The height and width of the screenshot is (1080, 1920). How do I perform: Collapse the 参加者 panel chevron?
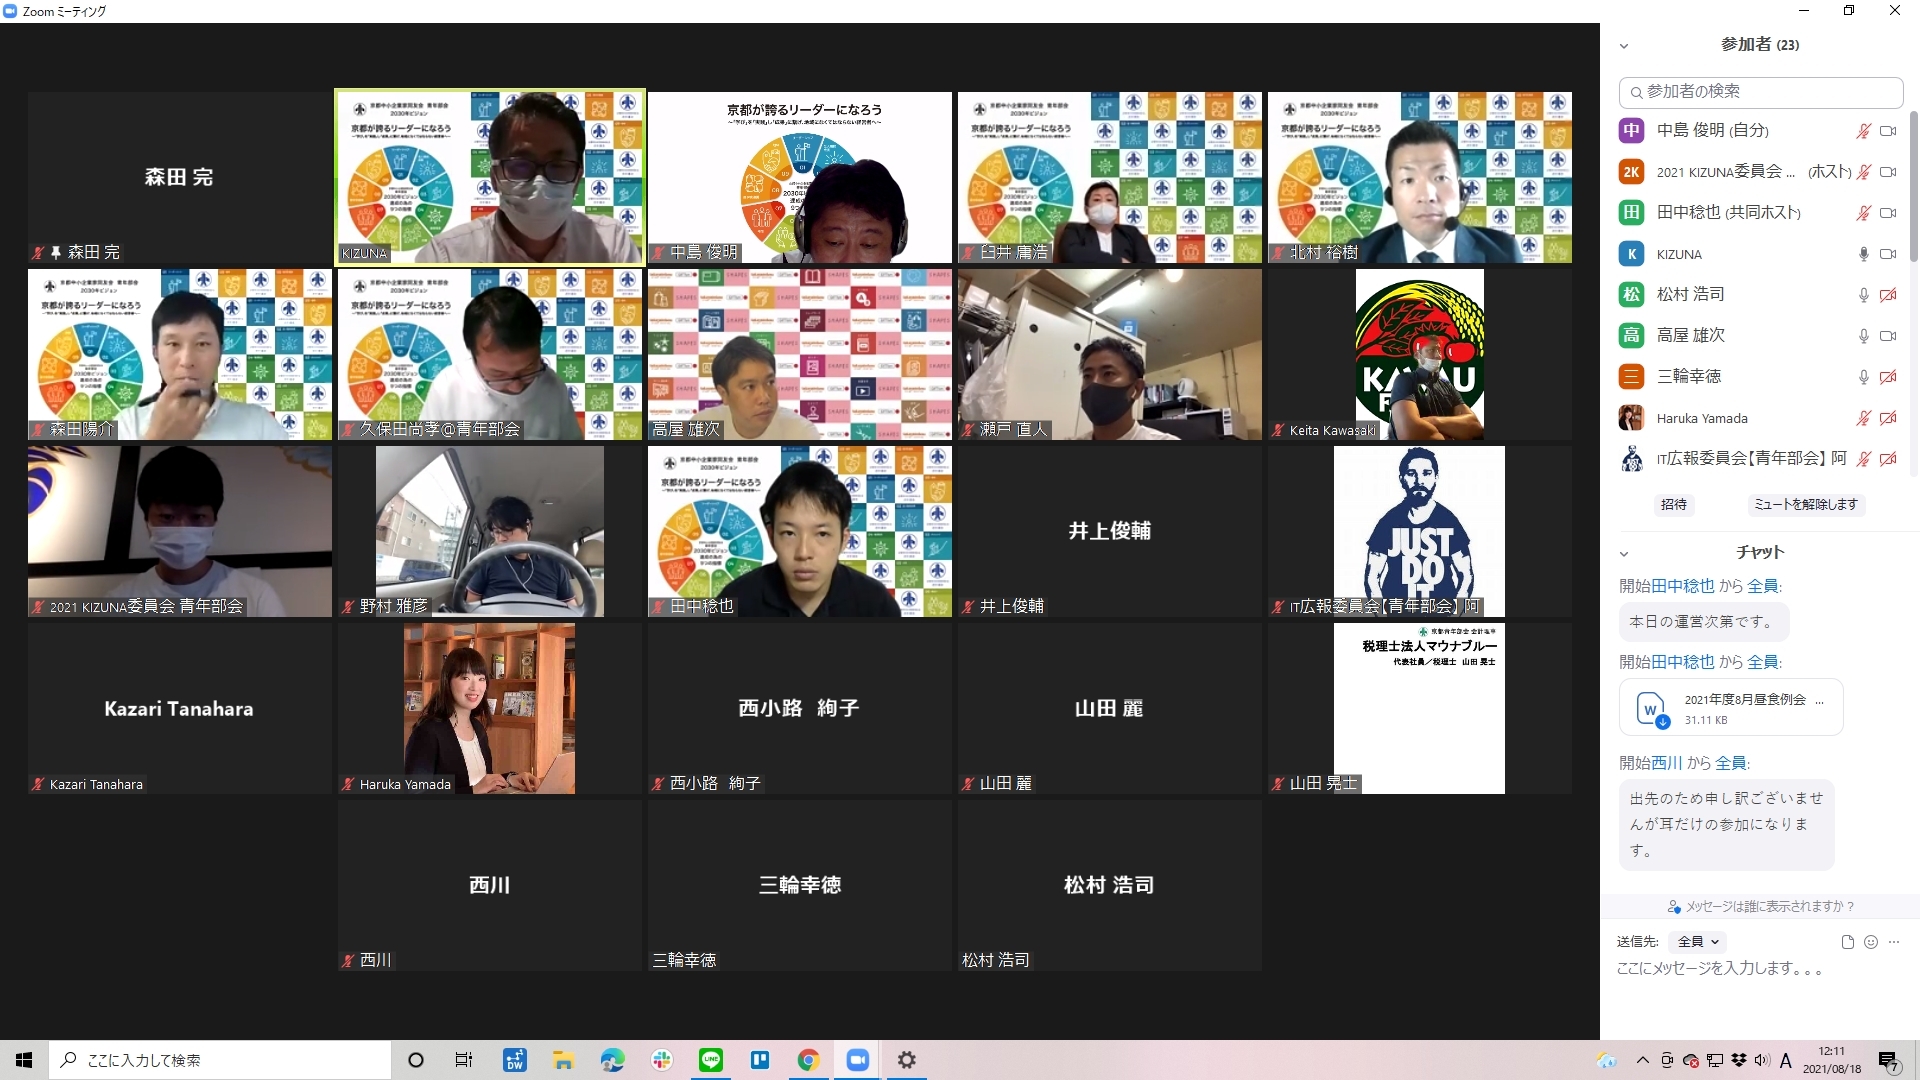coord(1624,46)
